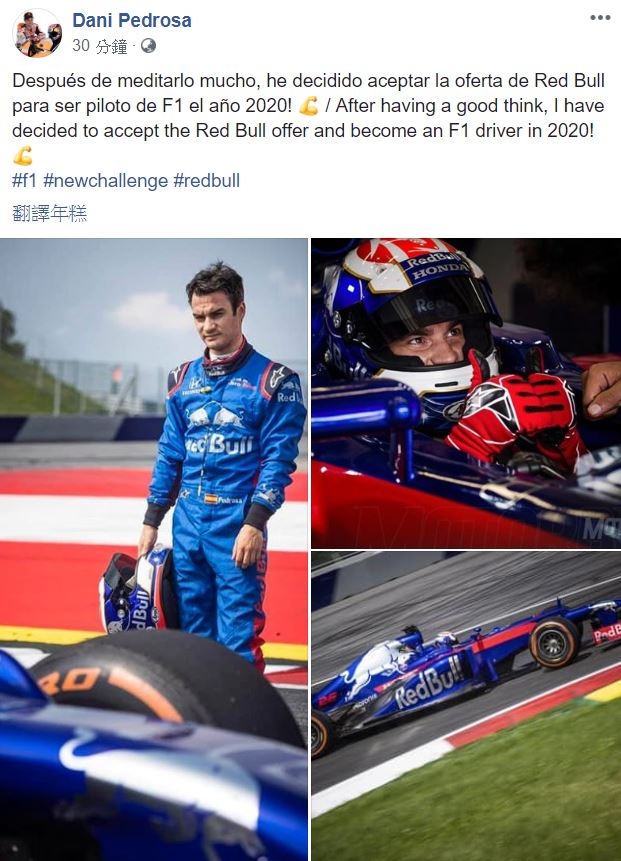The image size is (621, 861).
Task: Click the second flexed biceps emoji on its own line
Action: click(23, 156)
